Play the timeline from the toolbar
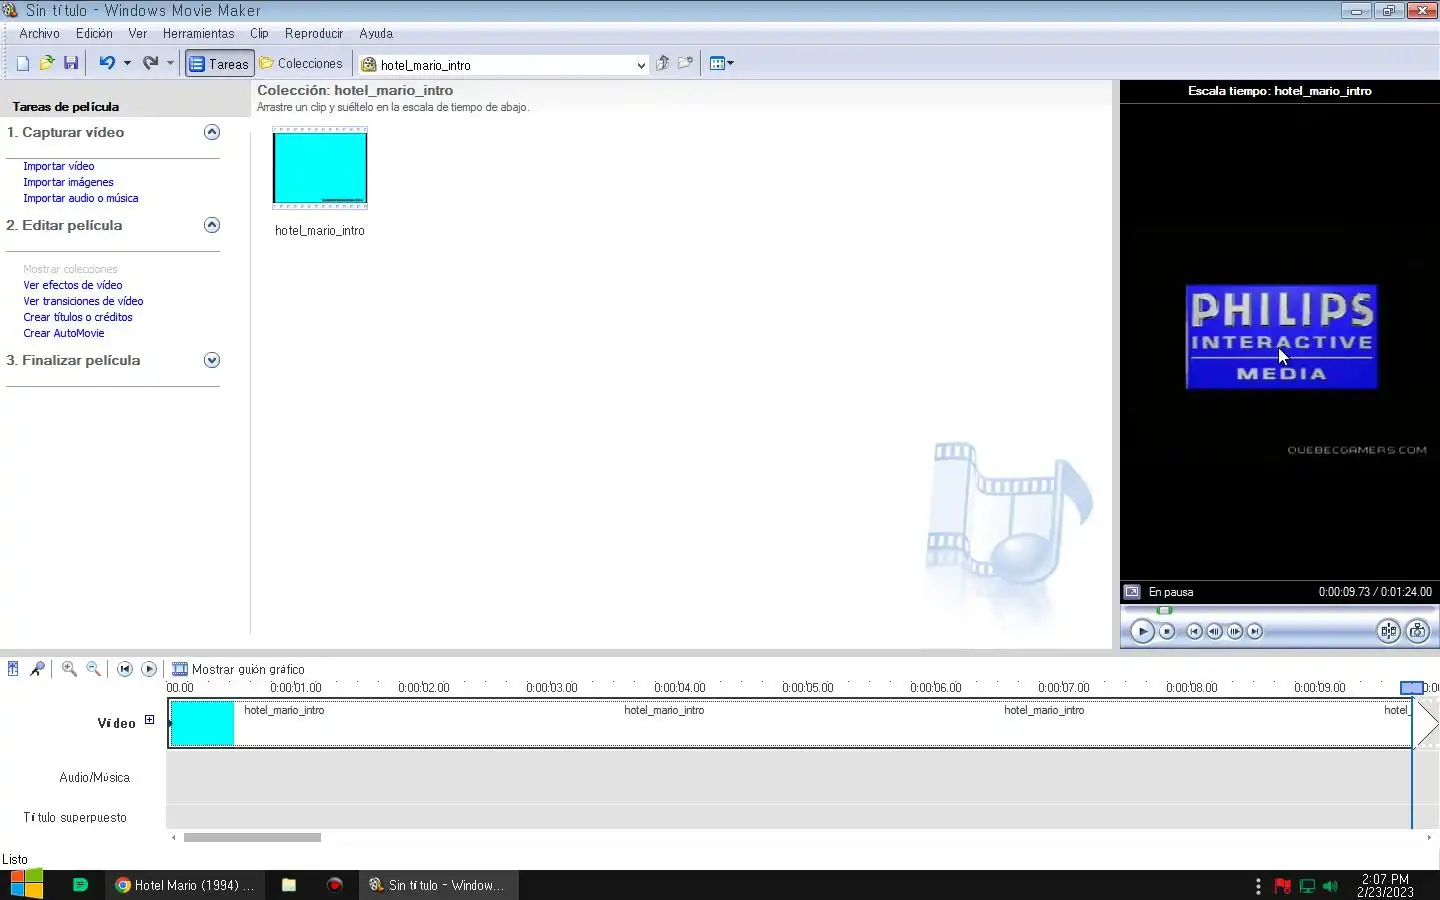Viewport: 1440px width, 900px height. 149,669
